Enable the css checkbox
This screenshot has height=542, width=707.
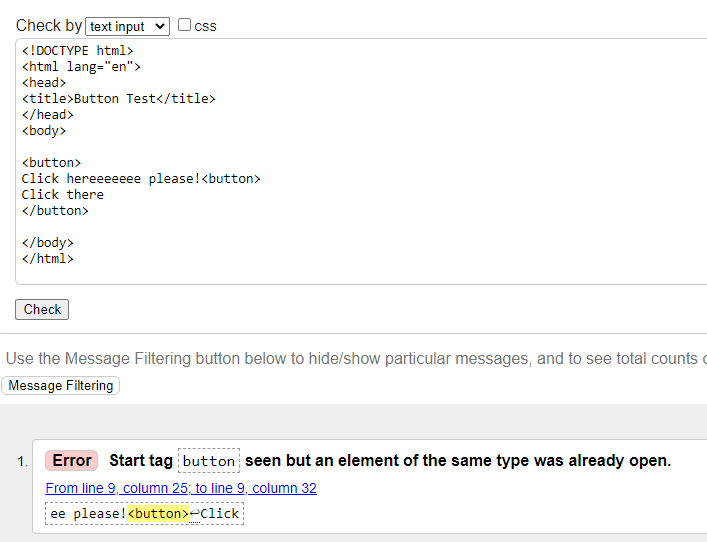184,25
